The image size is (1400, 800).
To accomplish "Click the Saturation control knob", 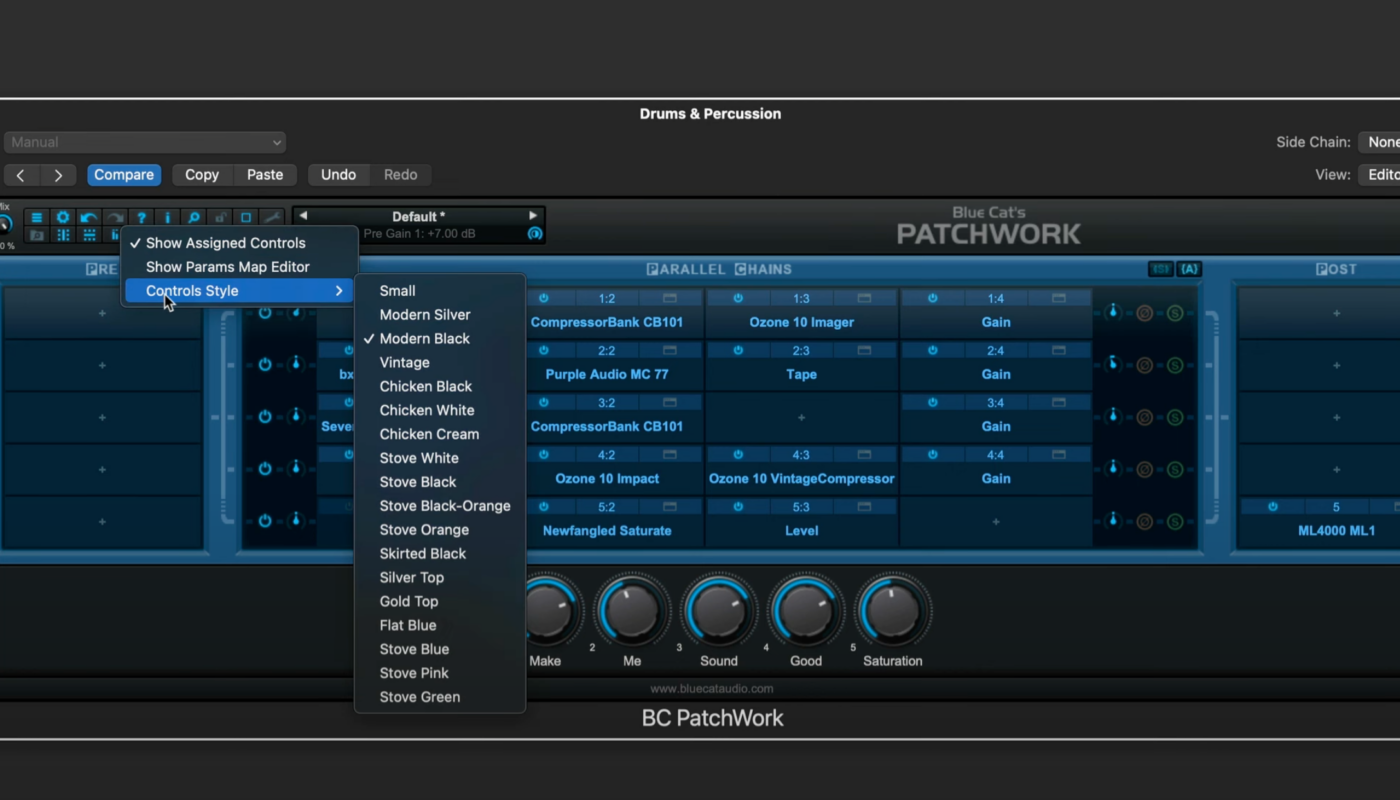I will tap(893, 609).
